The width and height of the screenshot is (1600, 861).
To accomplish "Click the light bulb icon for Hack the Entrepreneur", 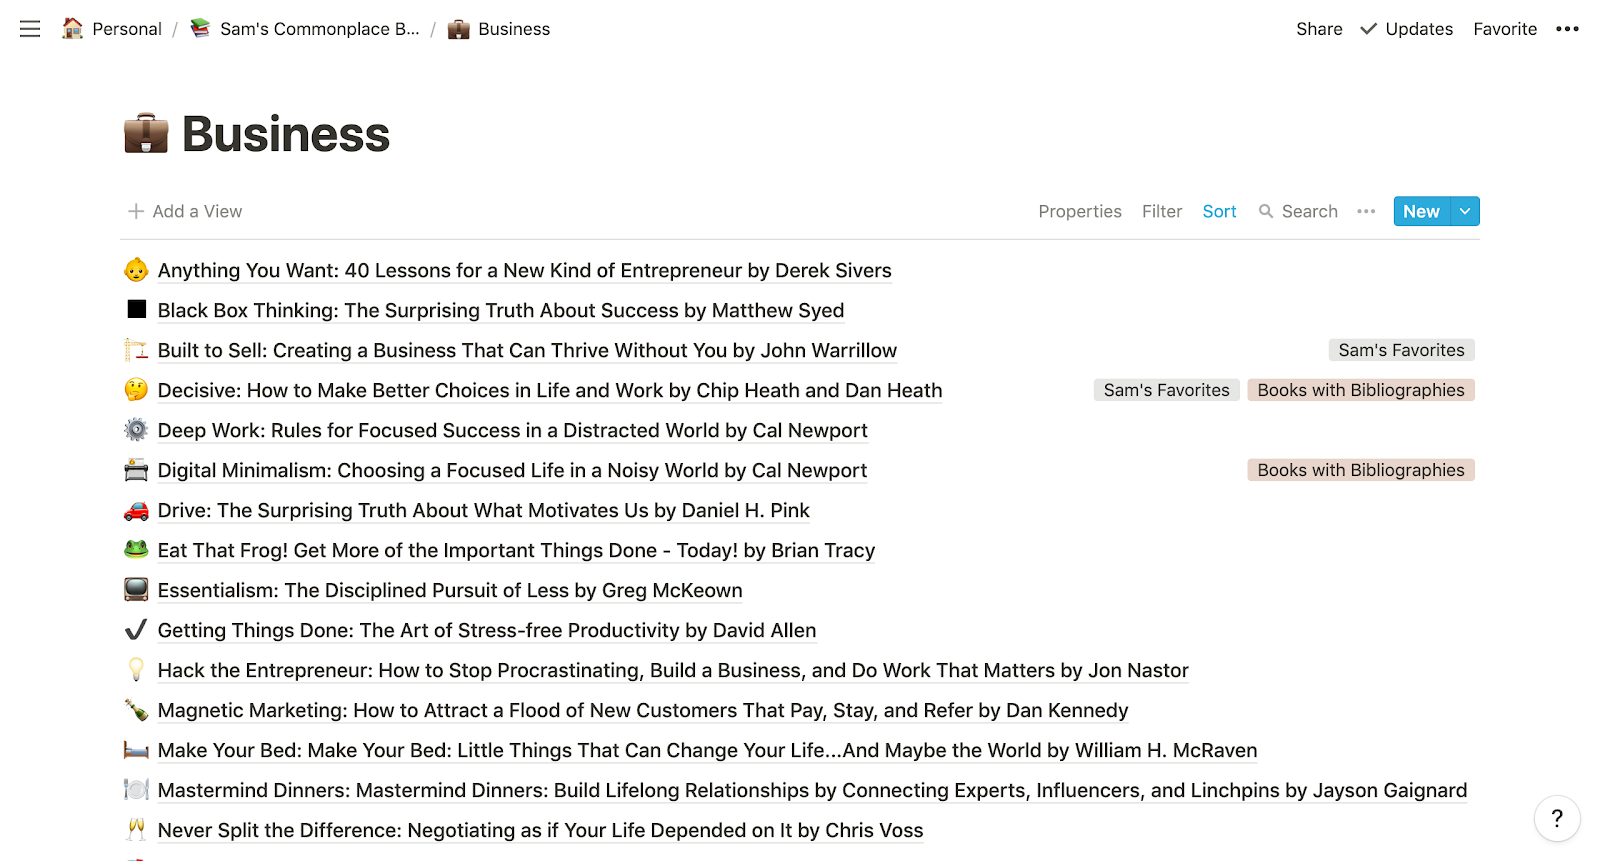I will [x=136, y=670].
